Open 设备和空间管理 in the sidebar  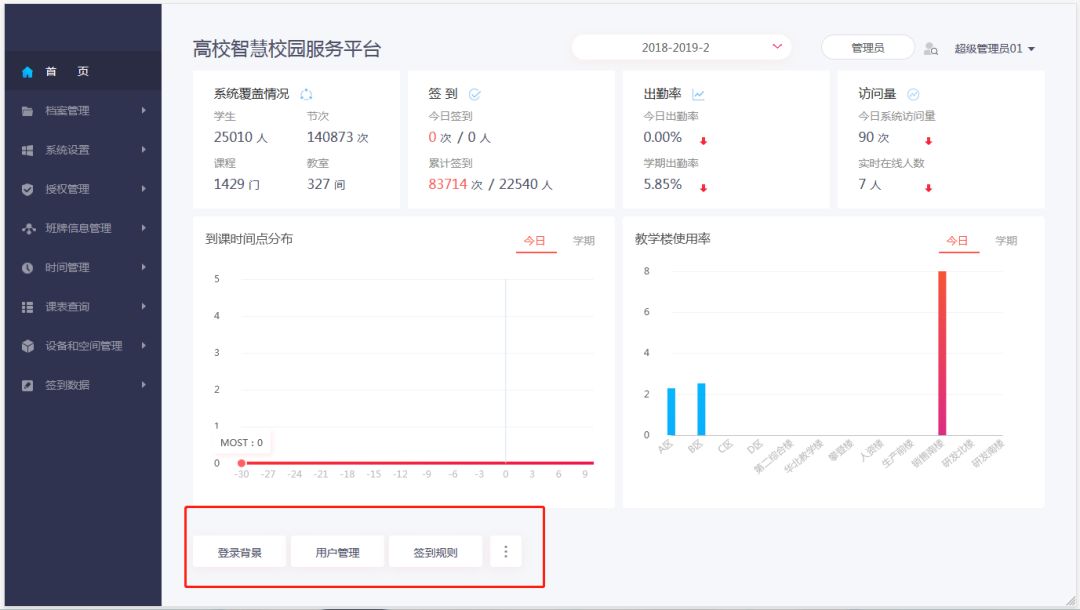click(83, 346)
